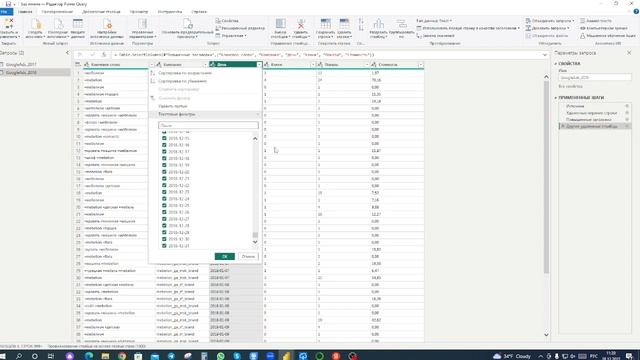Click Create Source ribbon icon

[36, 24]
